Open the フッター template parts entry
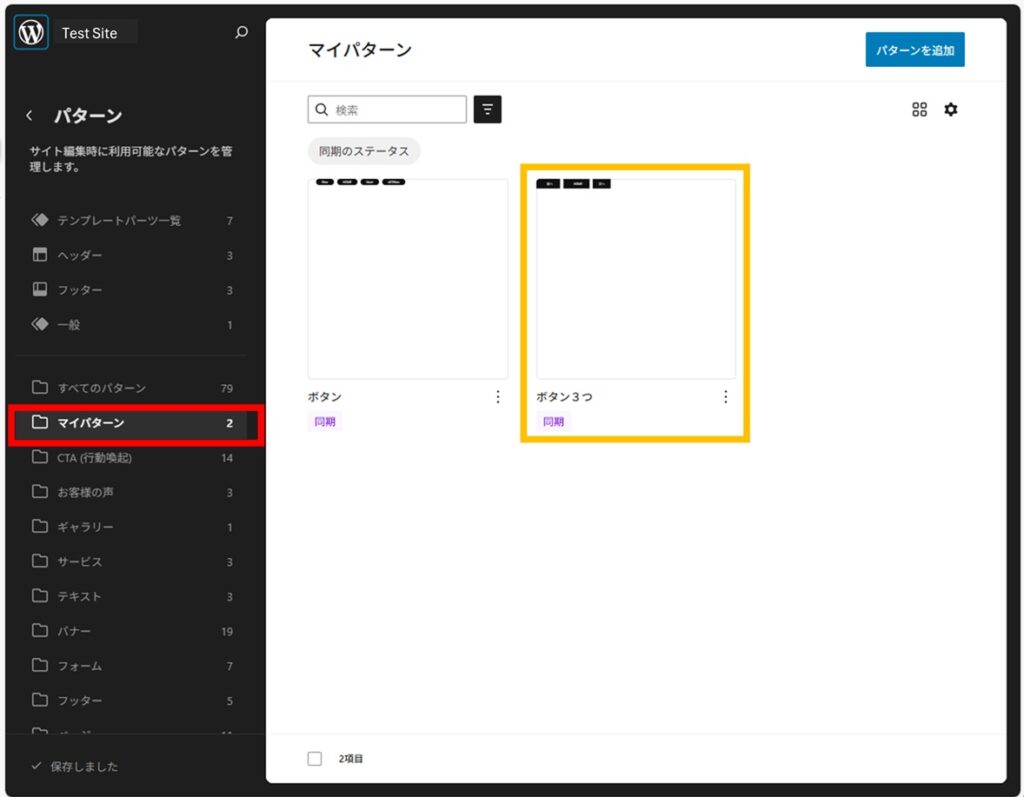The height and width of the screenshot is (797, 1024). point(80,290)
